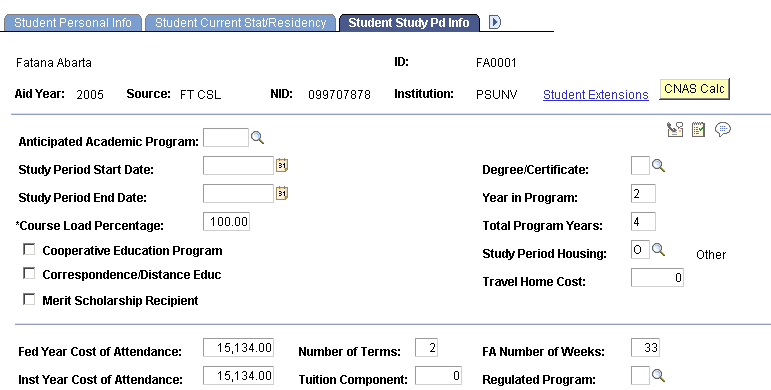Switch to Student Current Stat/Residency tab
This screenshot has height=390, width=771.
click(x=240, y=23)
